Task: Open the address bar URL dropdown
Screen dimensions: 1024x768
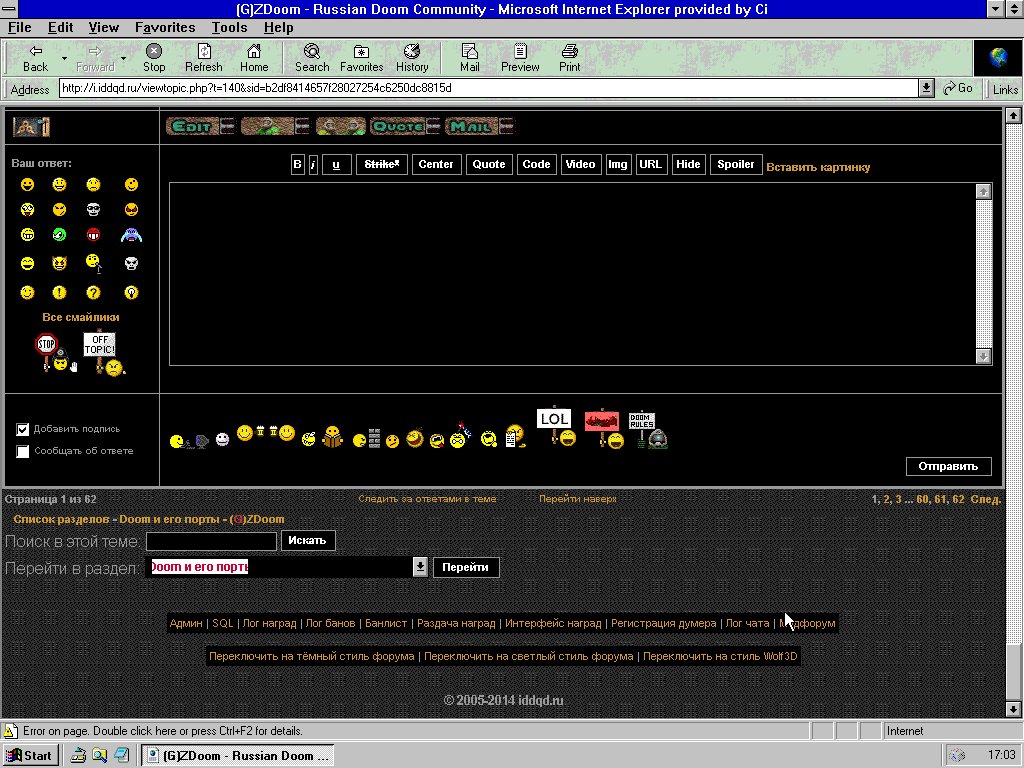Action: point(927,88)
